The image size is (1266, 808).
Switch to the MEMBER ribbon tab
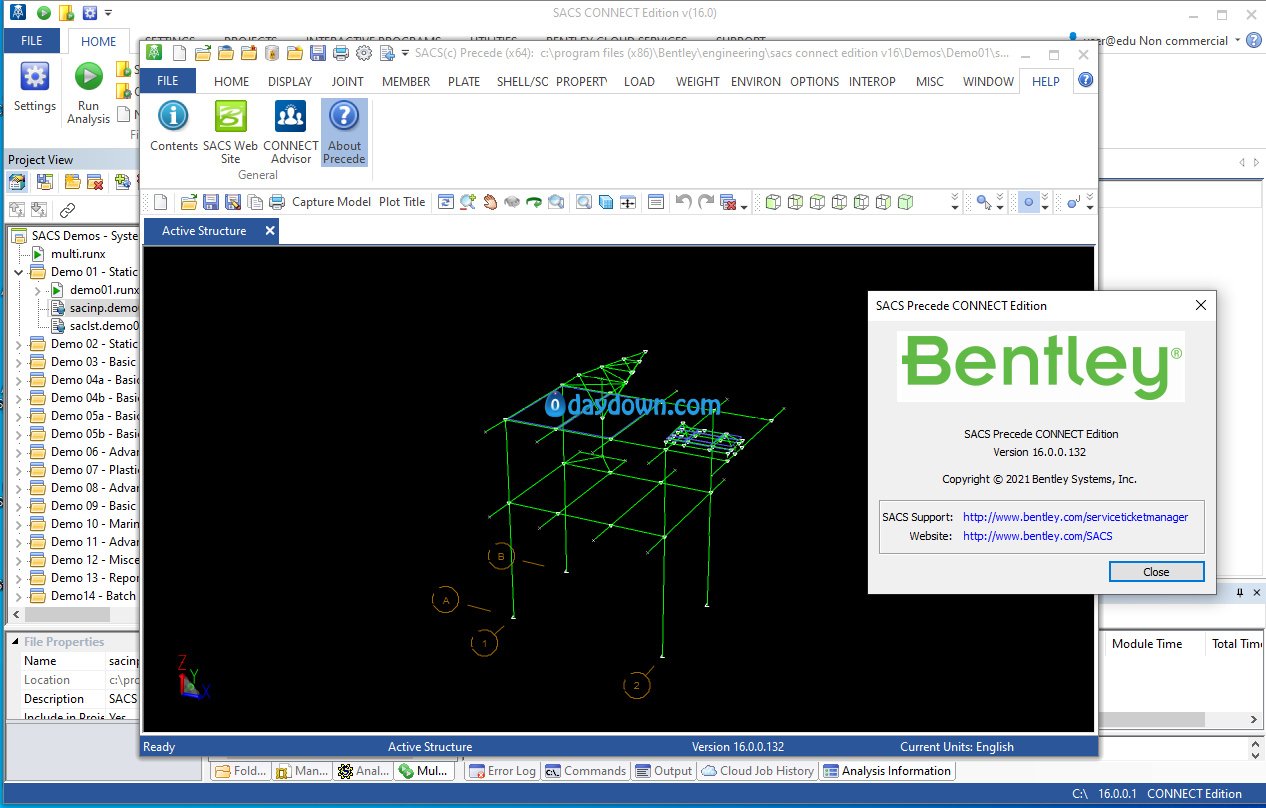[406, 81]
